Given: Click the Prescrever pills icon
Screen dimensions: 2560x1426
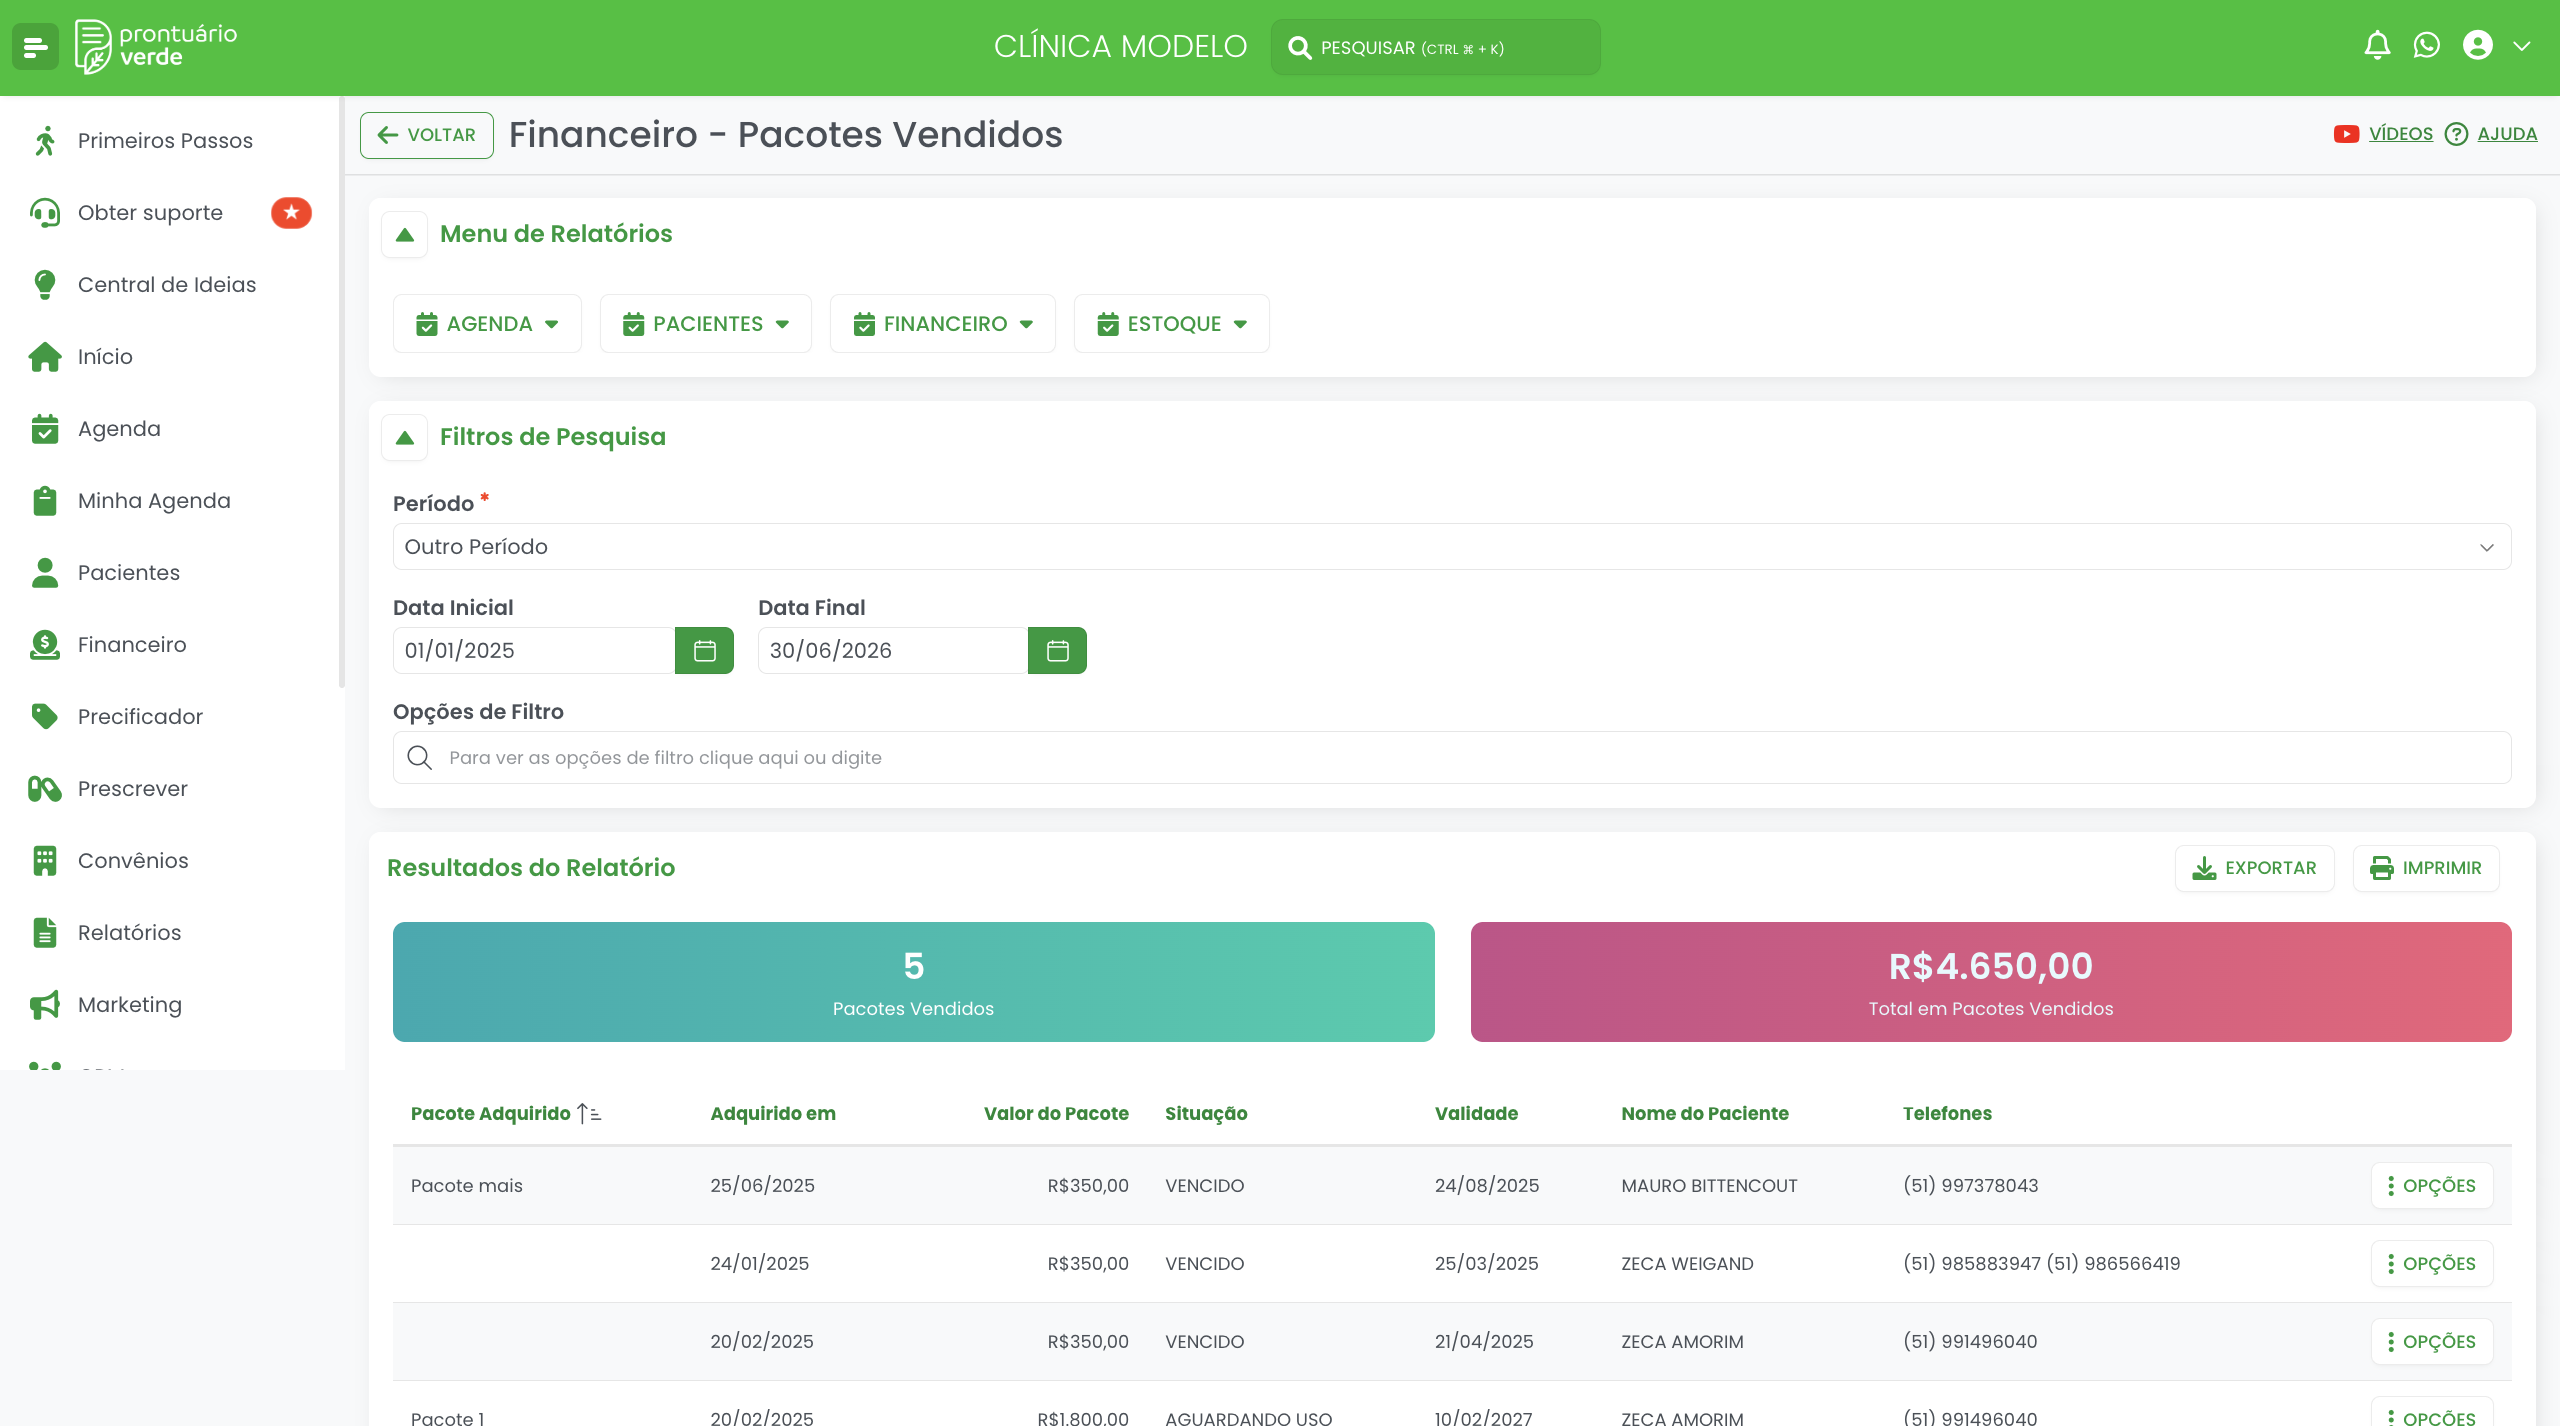Looking at the screenshot, I should point(44,789).
